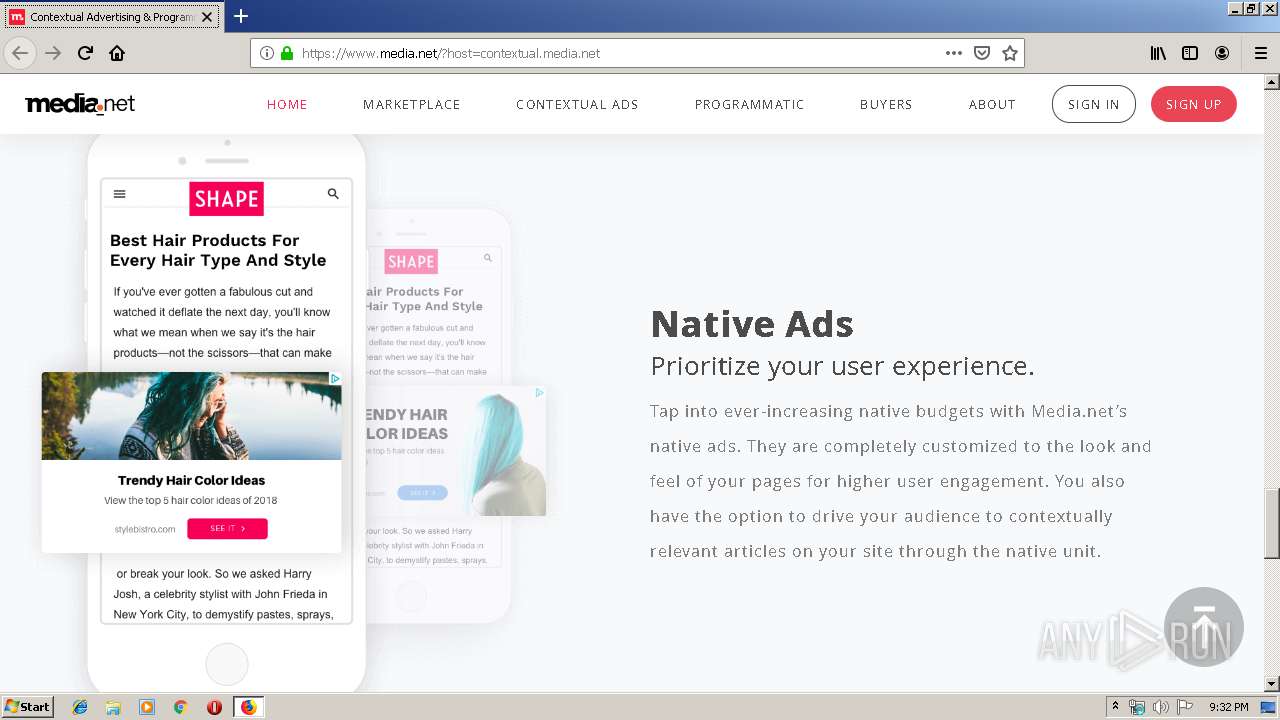Click 'Prioritize your user experience.' text
The image size is (1280, 720).
pyautogui.click(x=842, y=366)
